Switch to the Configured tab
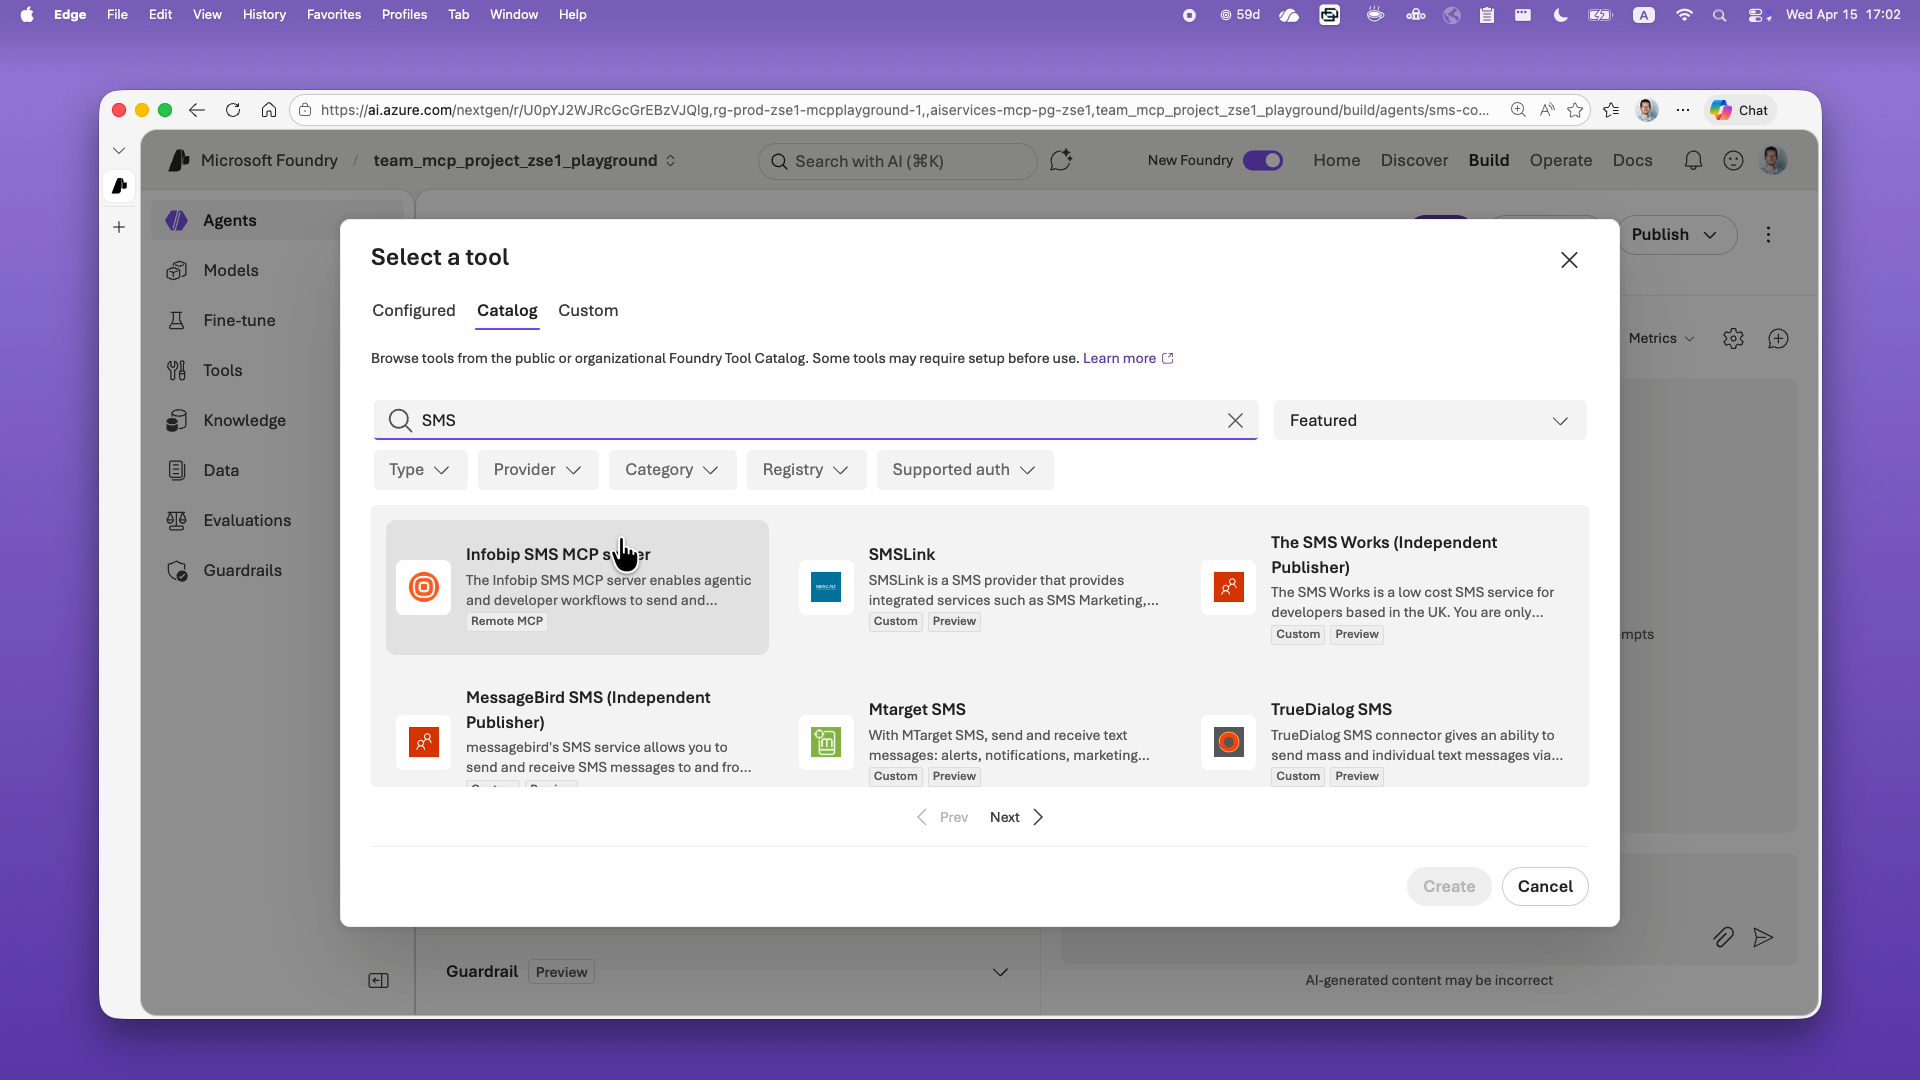The image size is (1920, 1080). pos(413,311)
